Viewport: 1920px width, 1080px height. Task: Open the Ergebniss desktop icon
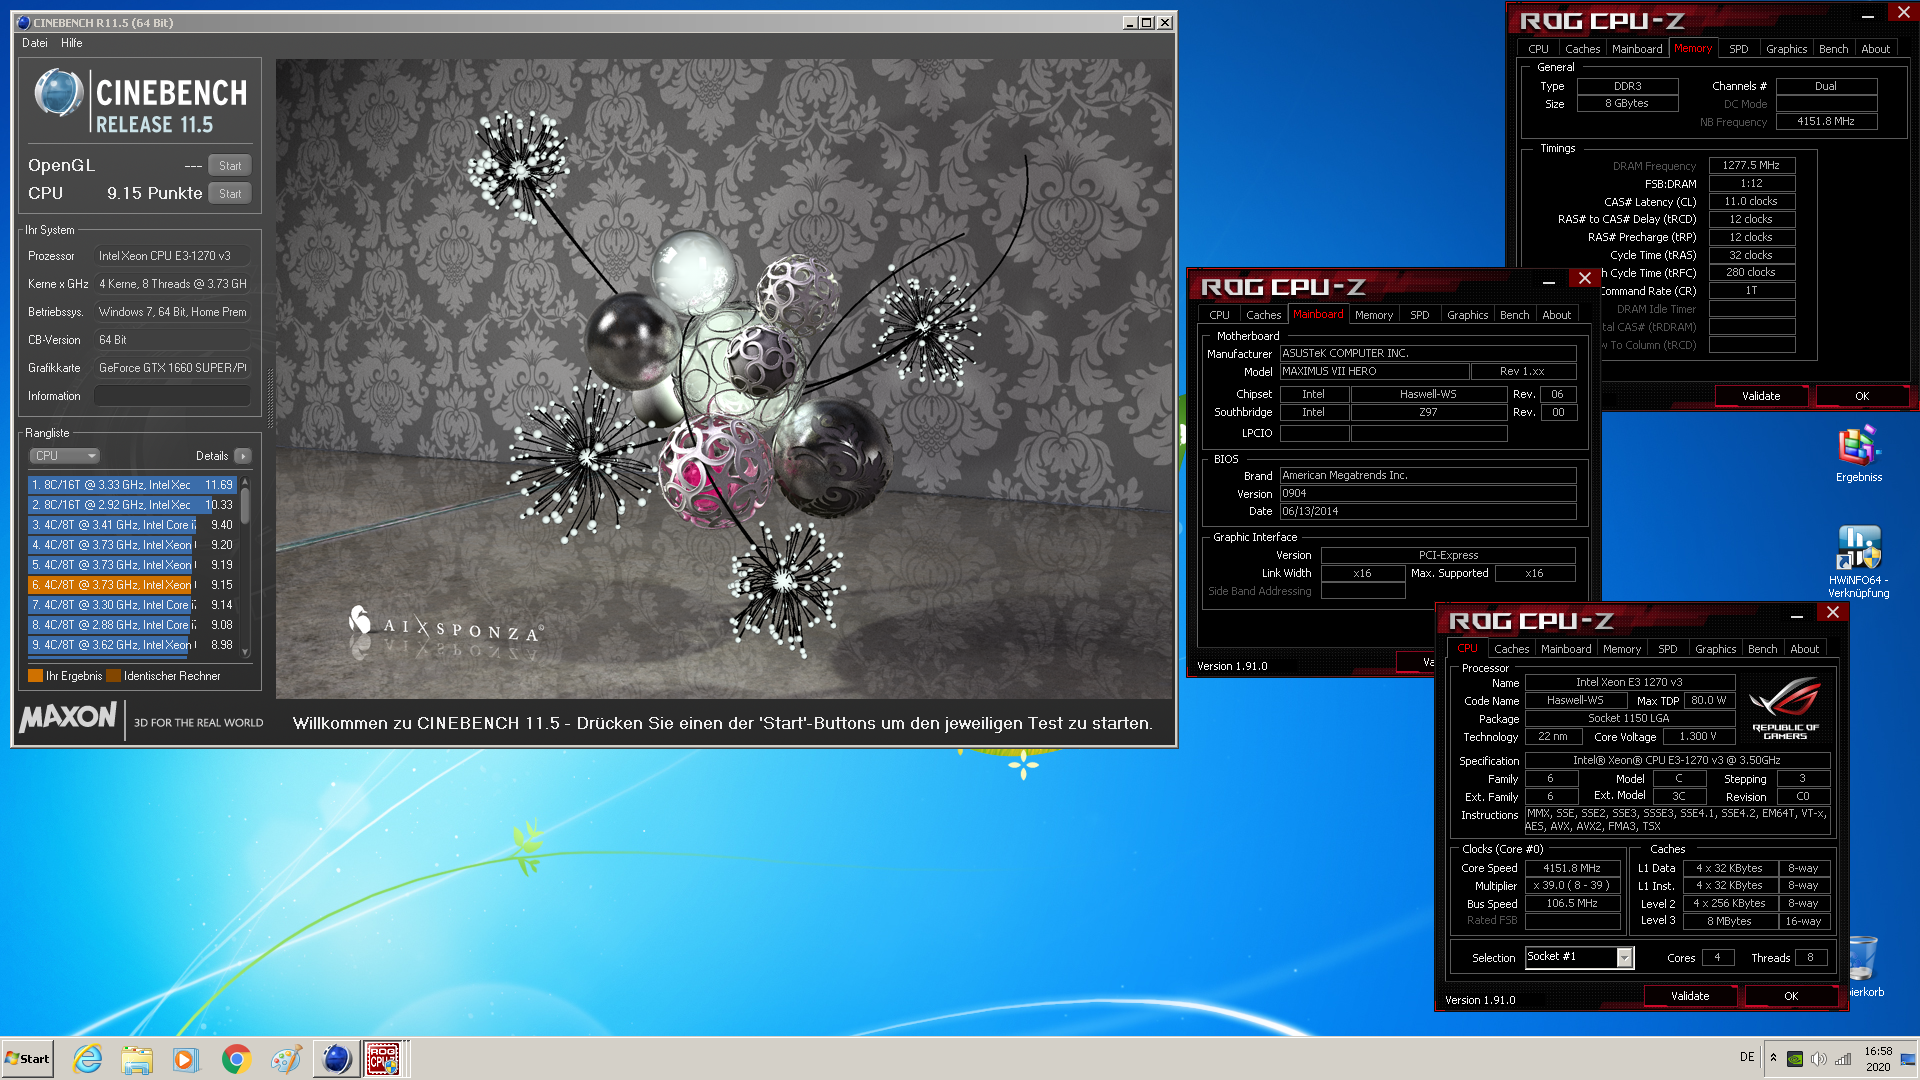pos(1859,455)
